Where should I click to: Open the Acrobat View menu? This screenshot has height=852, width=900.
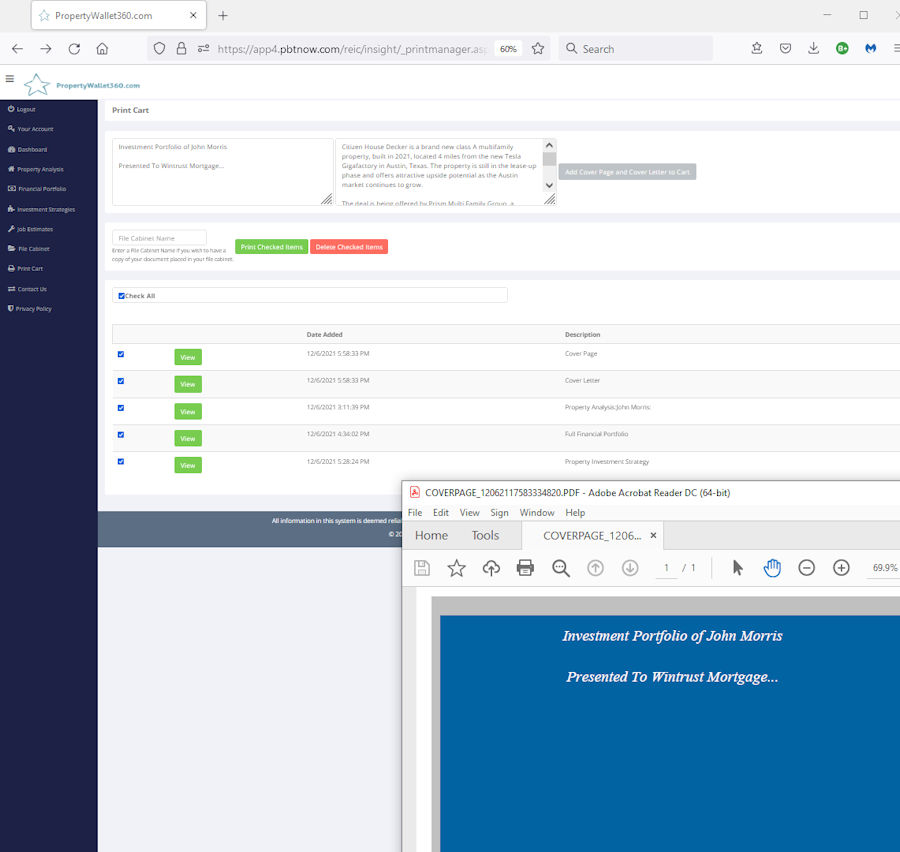click(x=470, y=513)
